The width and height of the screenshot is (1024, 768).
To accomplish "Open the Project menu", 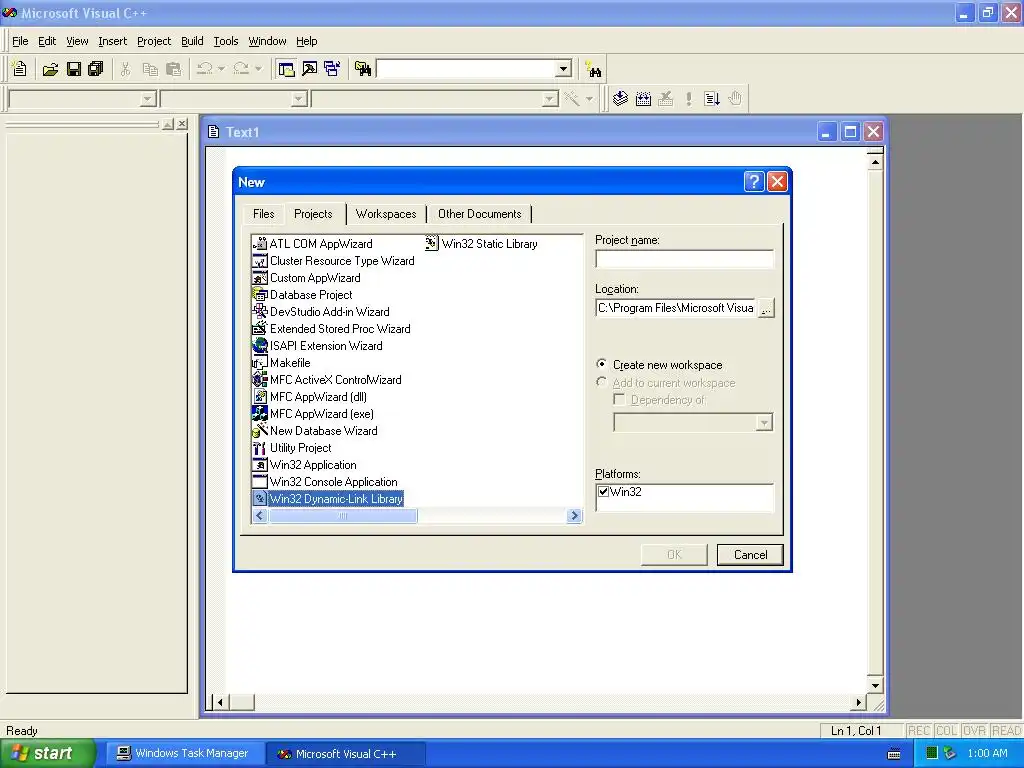I will coord(154,41).
